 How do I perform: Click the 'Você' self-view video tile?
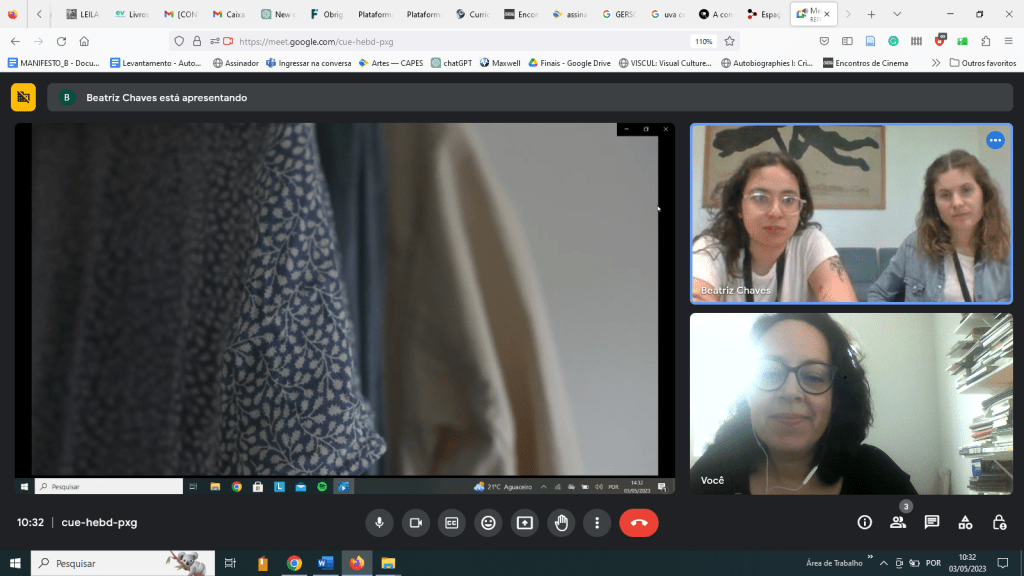(851, 403)
